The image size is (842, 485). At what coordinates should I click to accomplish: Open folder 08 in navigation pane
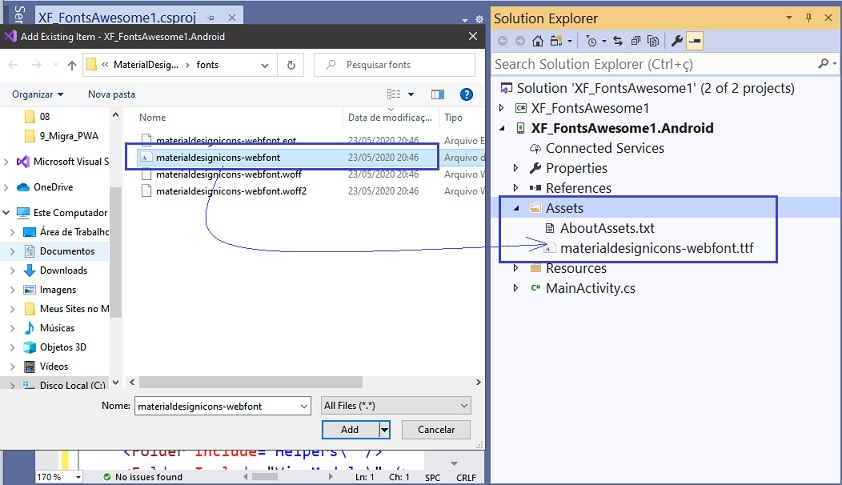(45, 117)
